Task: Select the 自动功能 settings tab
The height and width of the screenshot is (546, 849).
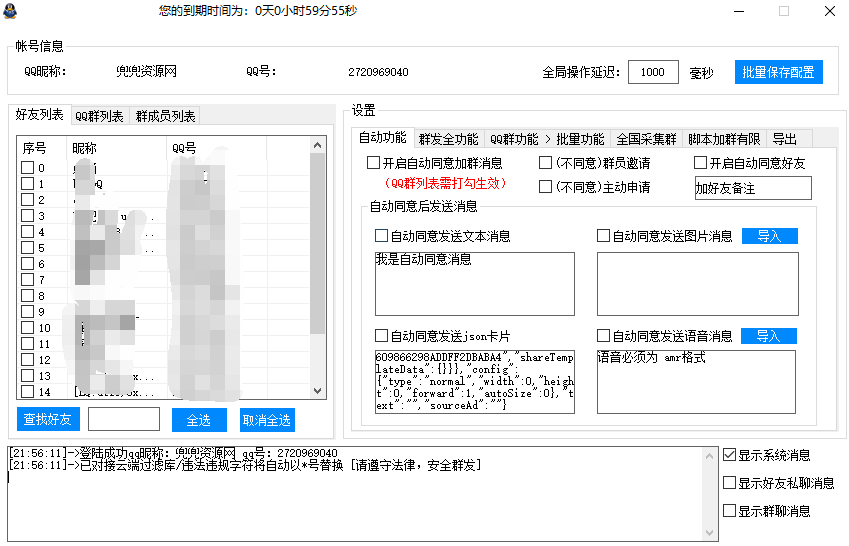Action: pyautogui.click(x=382, y=138)
